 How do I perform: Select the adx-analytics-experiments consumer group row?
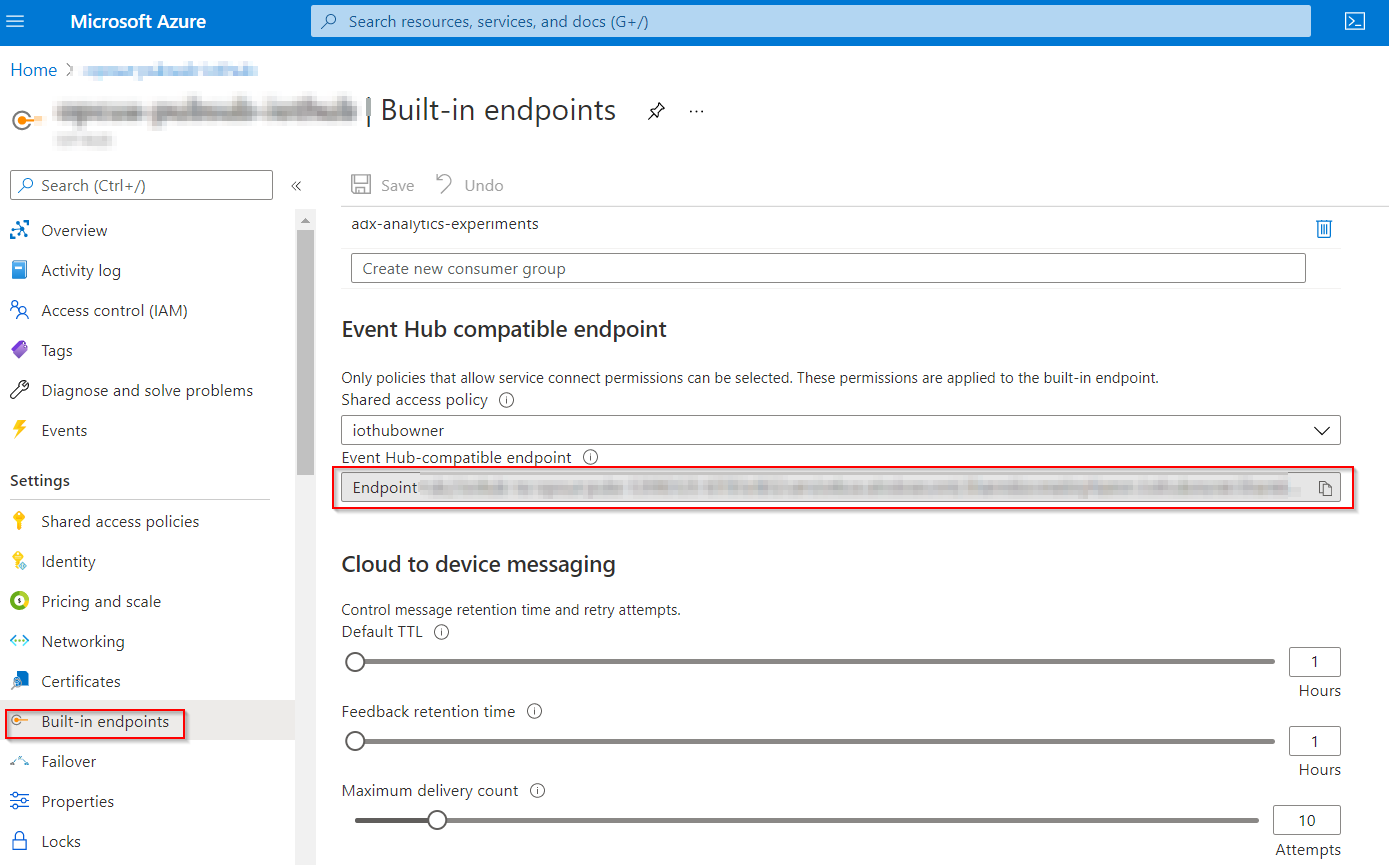(x=841, y=227)
